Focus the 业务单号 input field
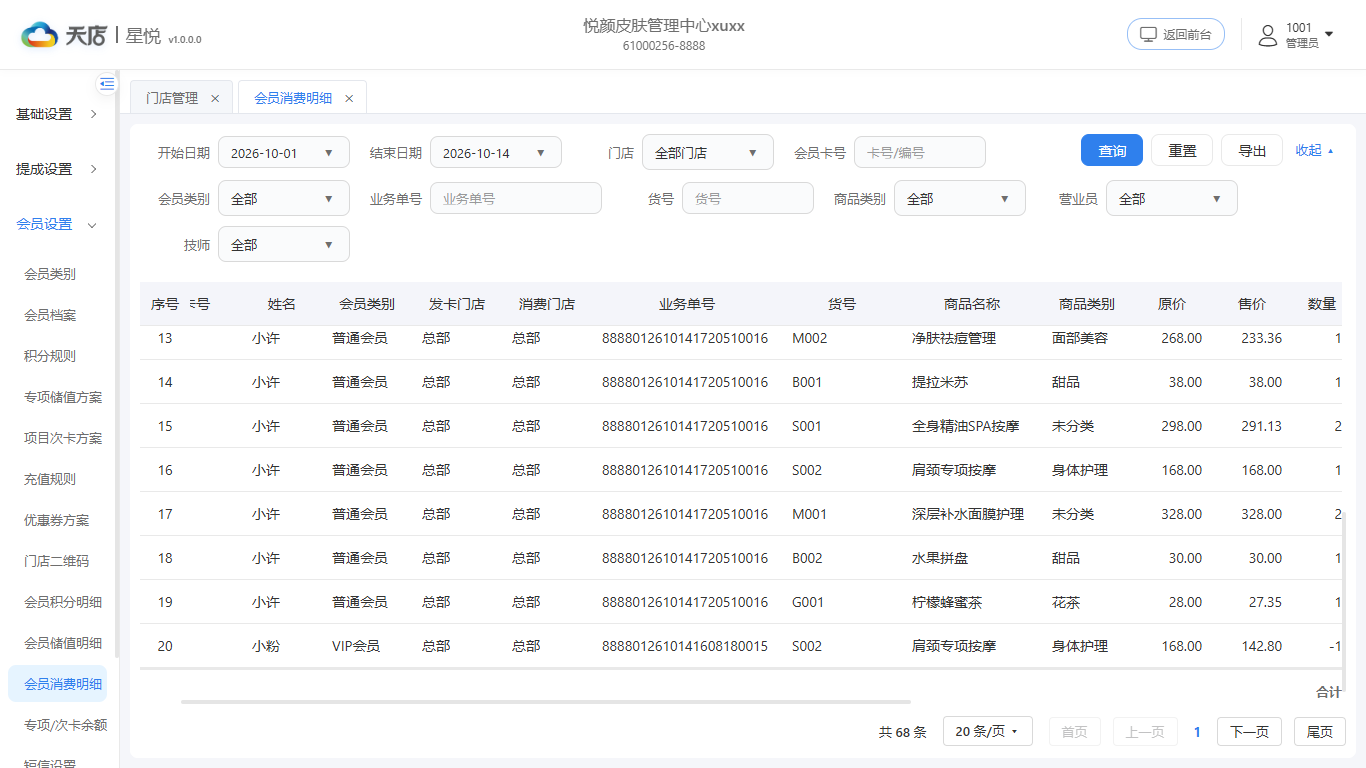Screen dimensions: 1366x768 [516, 199]
